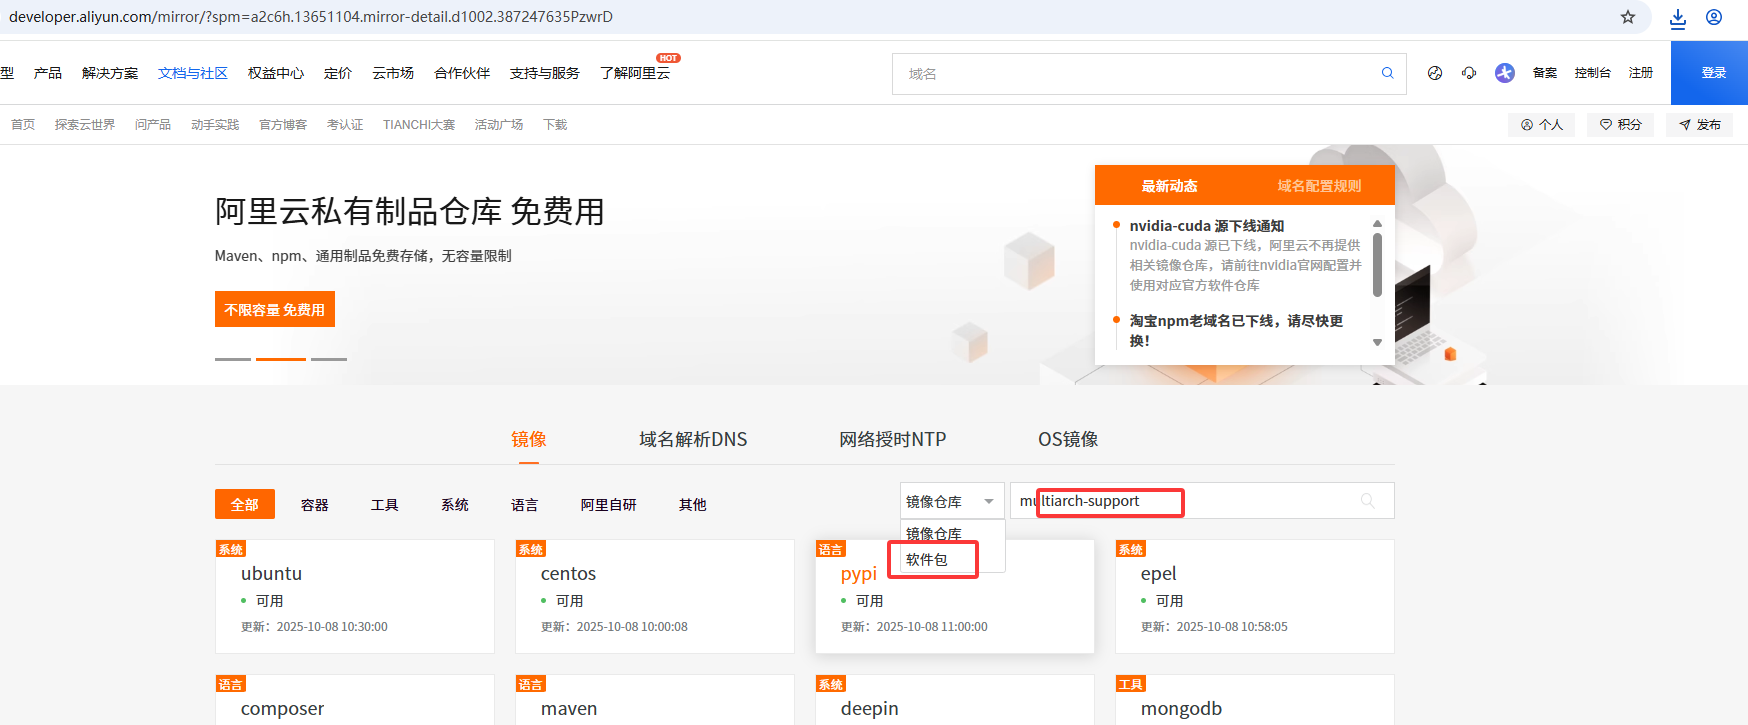Expand the 解决方案 navigation menu
Viewport: 1748px width, 725px height.
coord(110,73)
